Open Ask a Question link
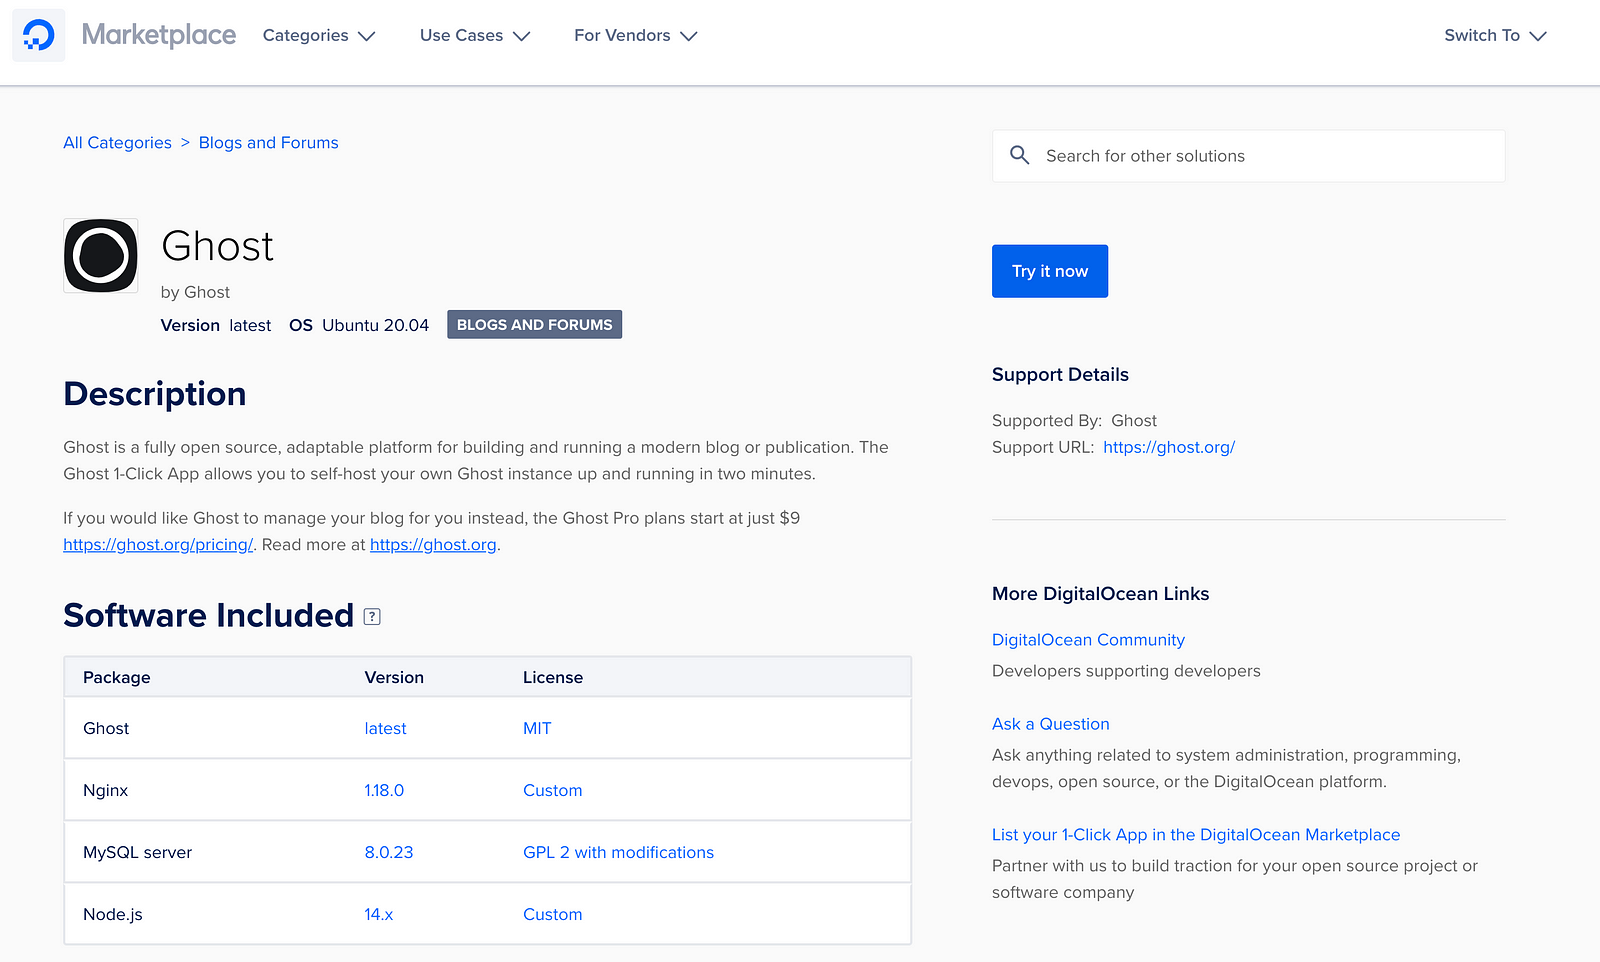 1050,724
